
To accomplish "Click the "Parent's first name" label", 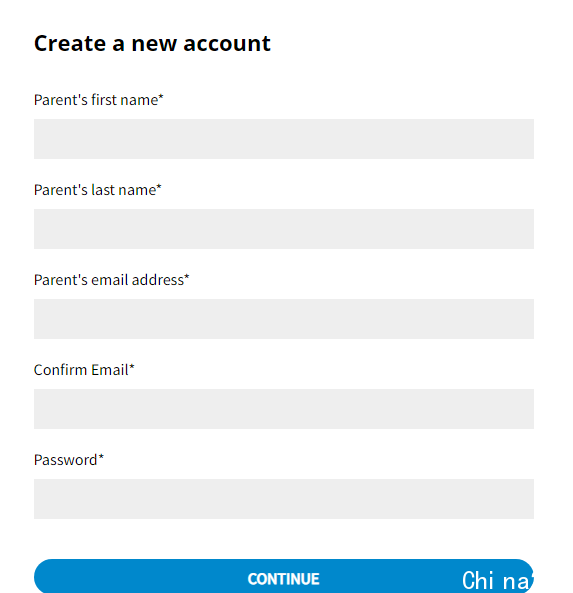I will coord(98,100).
